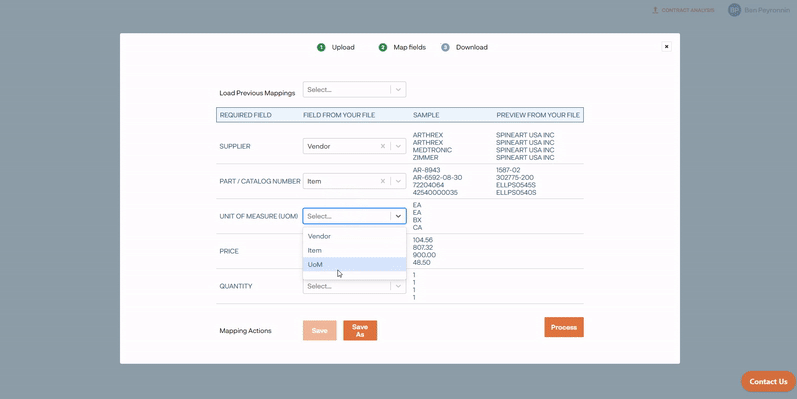This screenshot has height=399, width=797.
Task: Click sample value AR-8943
Action: (426, 170)
